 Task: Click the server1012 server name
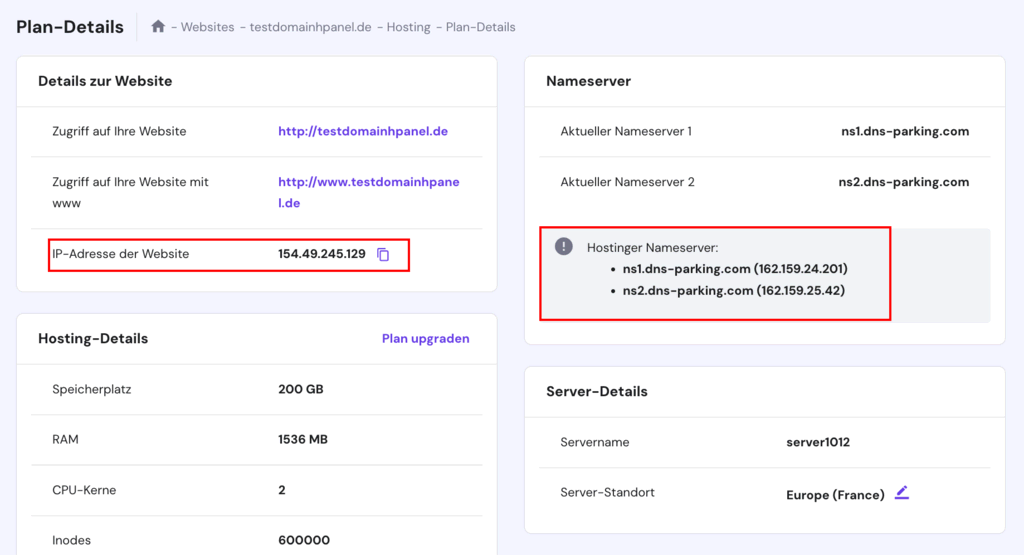coord(818,442)
